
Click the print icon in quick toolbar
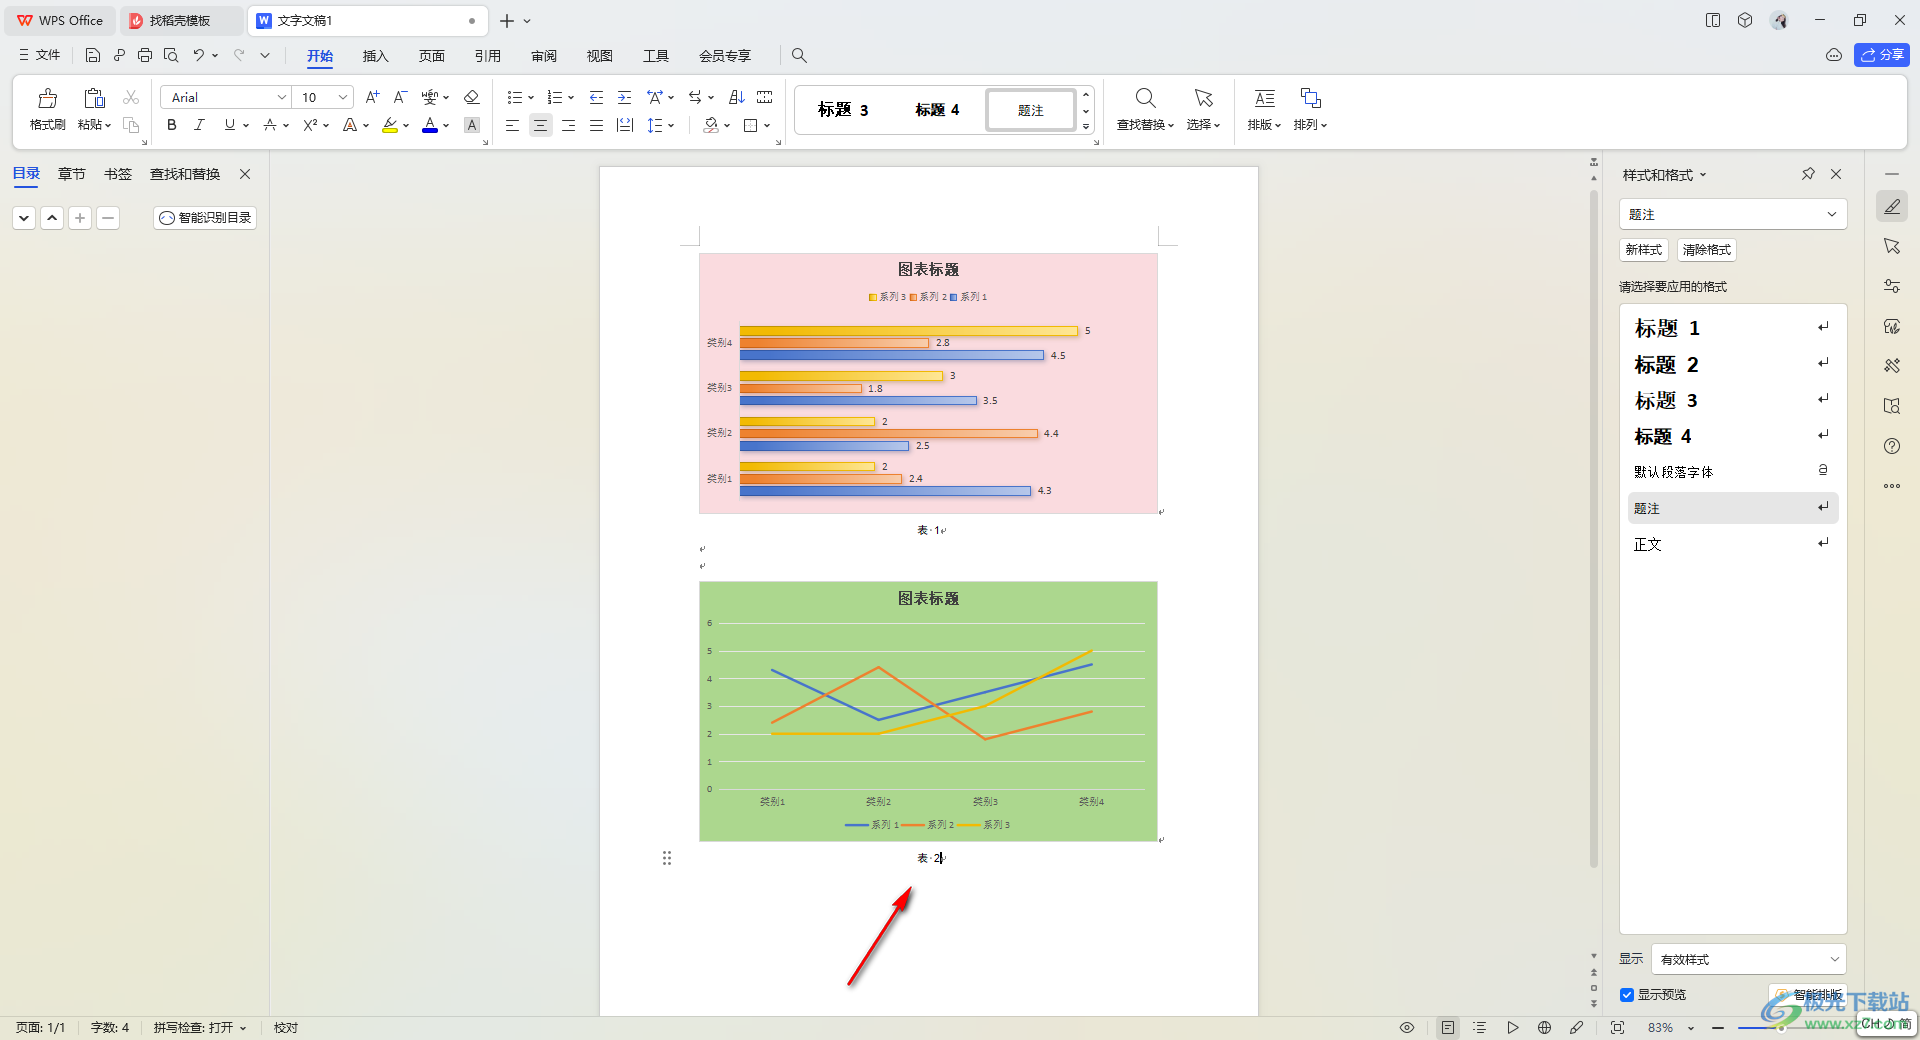[145, 55]
